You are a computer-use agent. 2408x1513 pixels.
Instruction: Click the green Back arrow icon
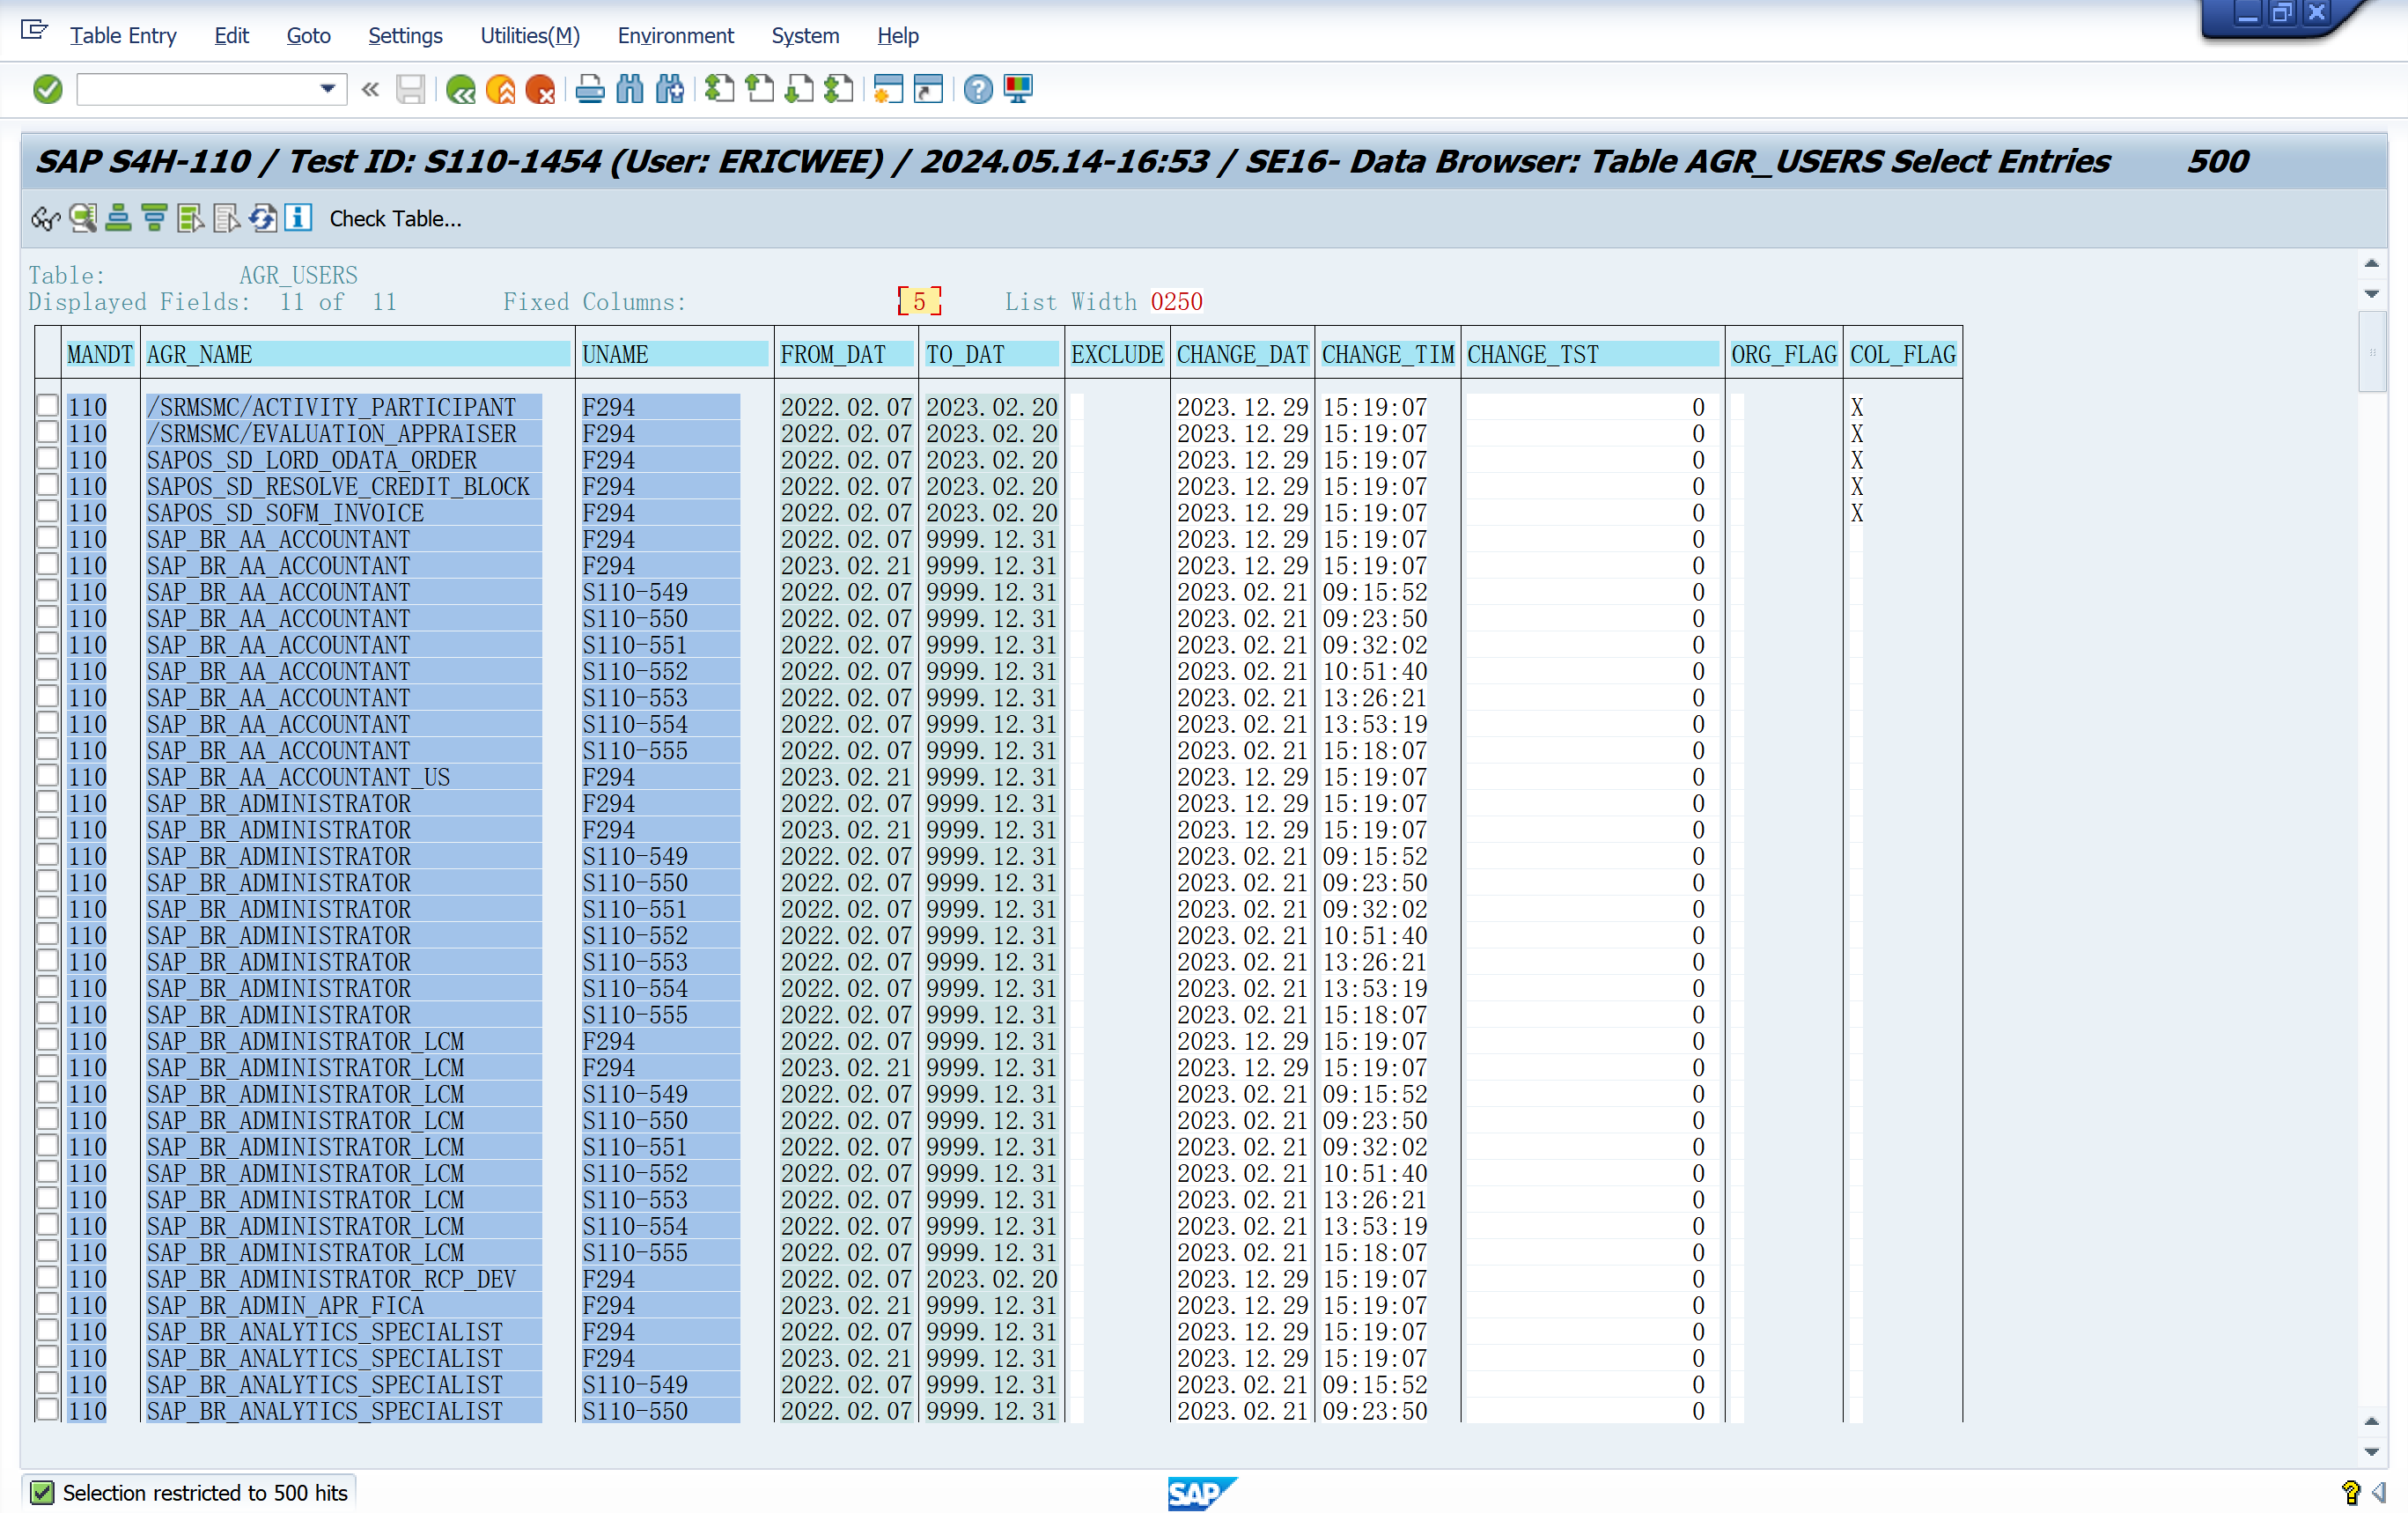point(461,90)
